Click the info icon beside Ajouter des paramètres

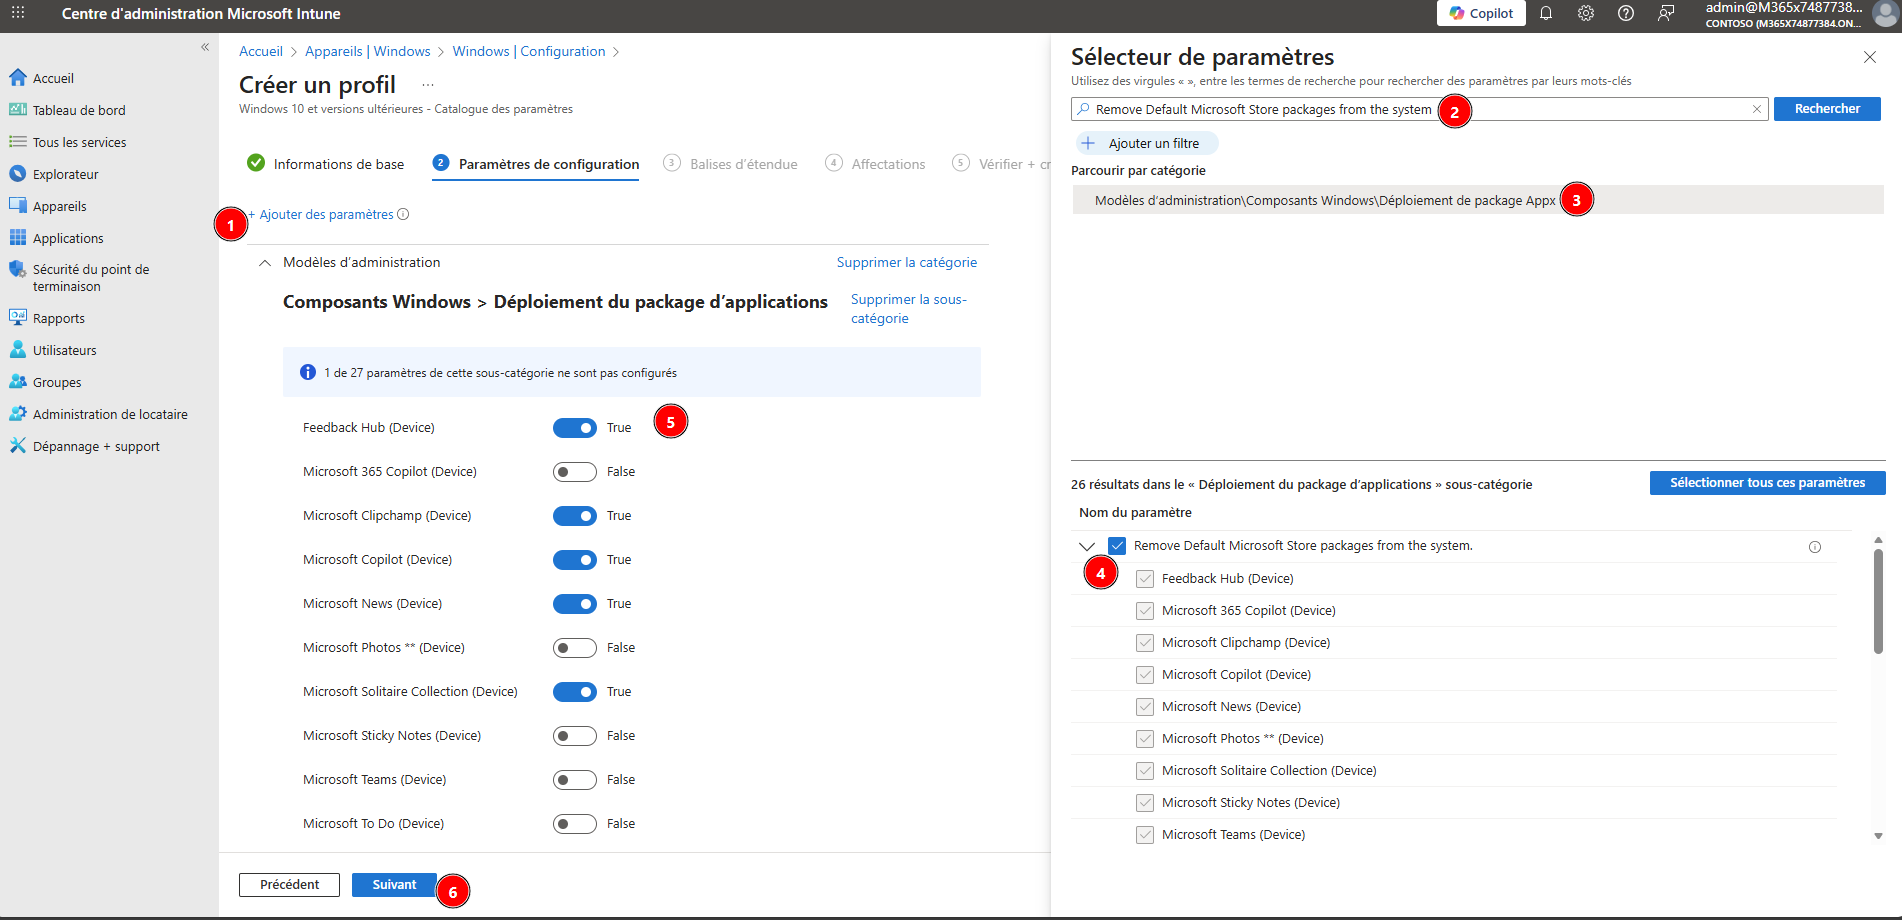pyautogui.click(x=403, y=214)
